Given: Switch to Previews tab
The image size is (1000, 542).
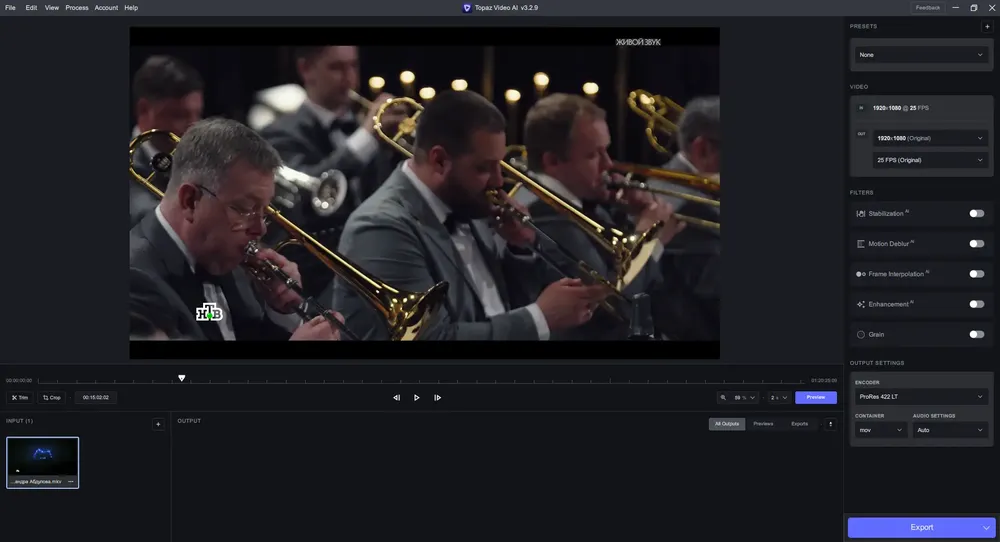Looking at the screenshot, I should [763, 424].
